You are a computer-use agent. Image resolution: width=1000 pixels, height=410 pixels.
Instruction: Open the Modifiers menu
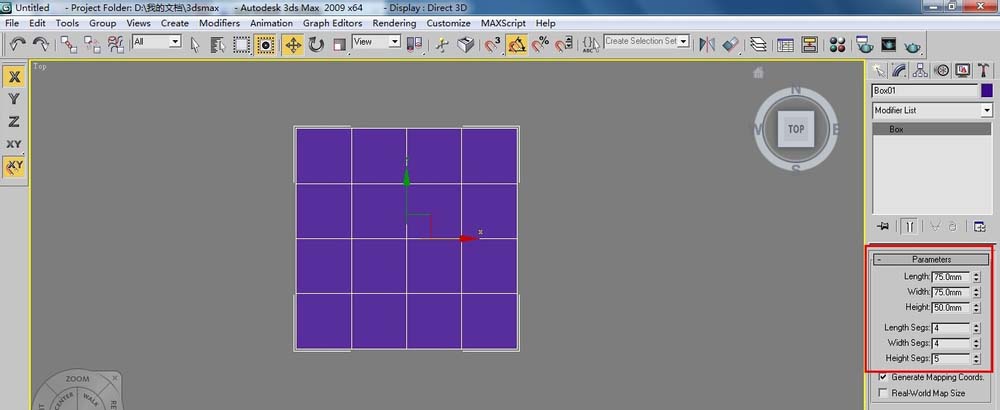click(x=219, y=23)
